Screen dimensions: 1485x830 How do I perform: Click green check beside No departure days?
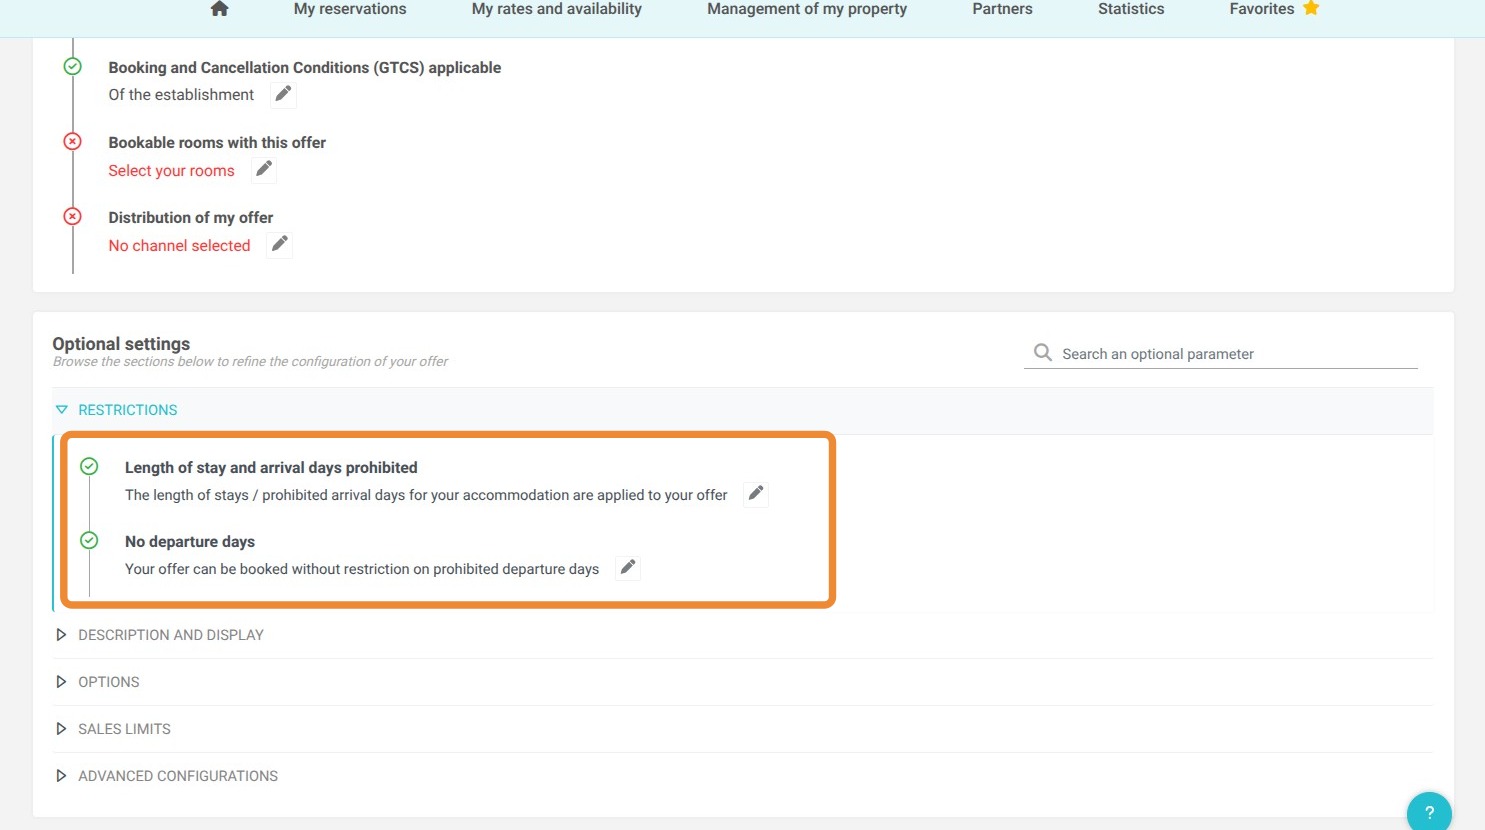89,541
